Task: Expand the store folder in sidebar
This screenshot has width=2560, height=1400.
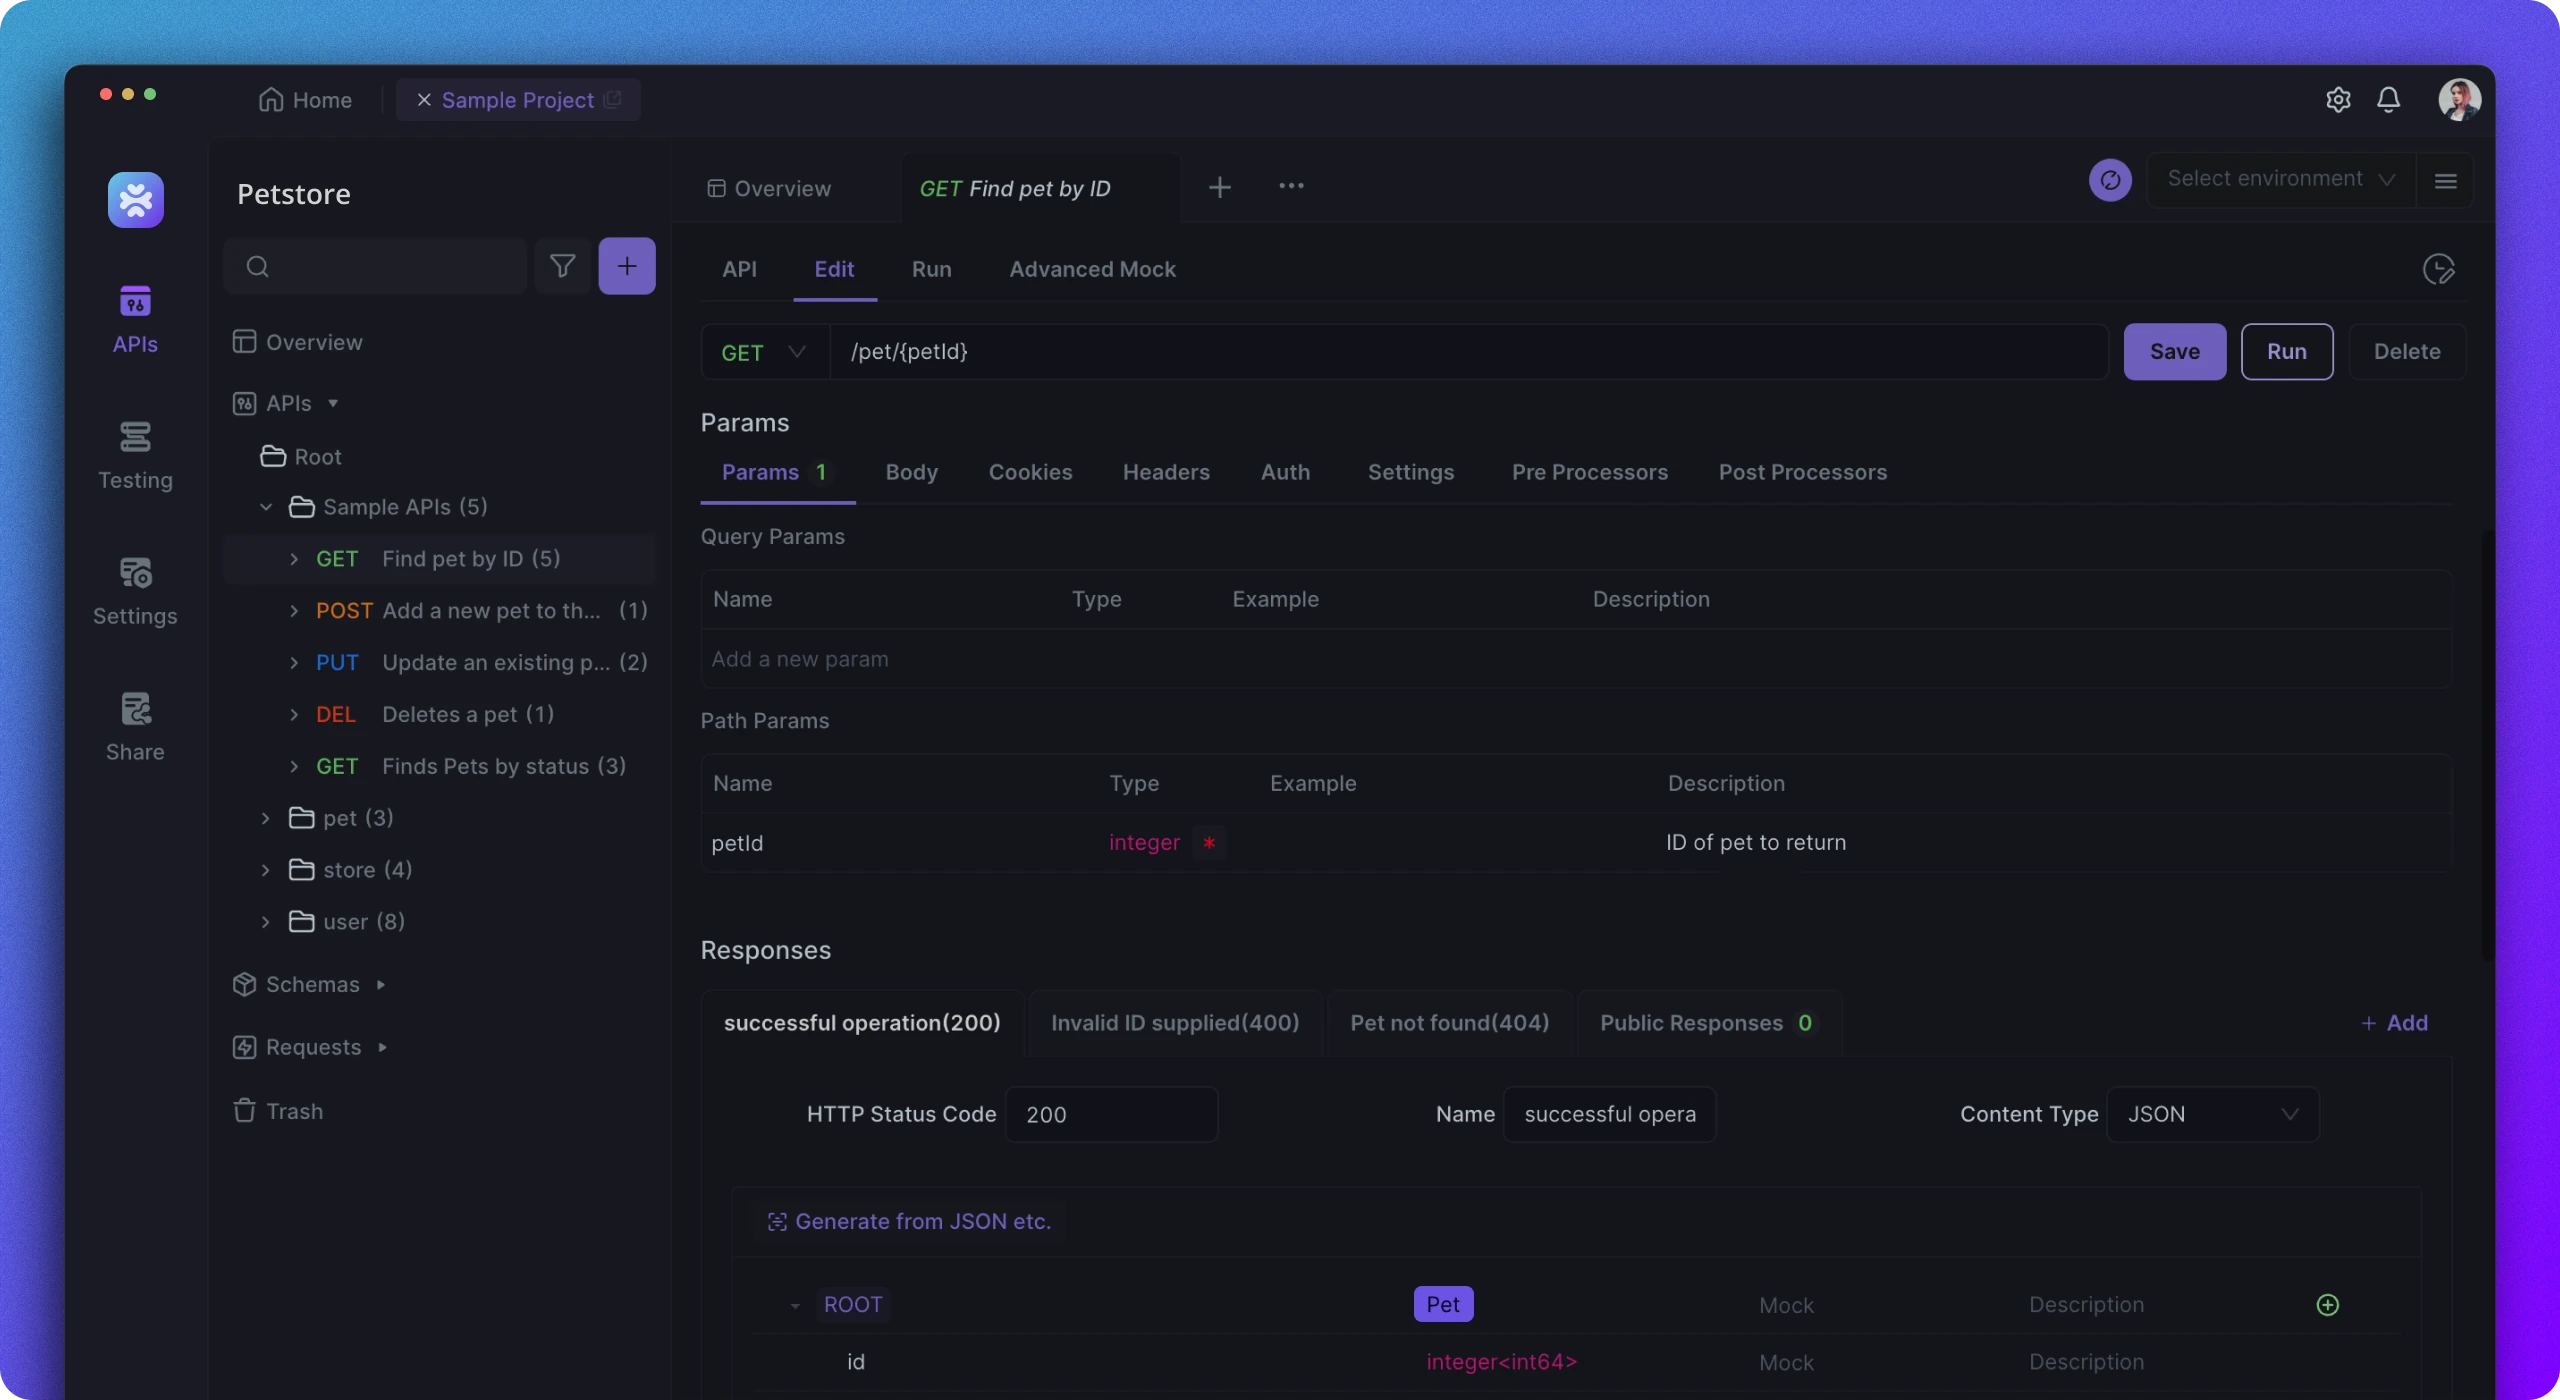Action: tap(265, 869)
